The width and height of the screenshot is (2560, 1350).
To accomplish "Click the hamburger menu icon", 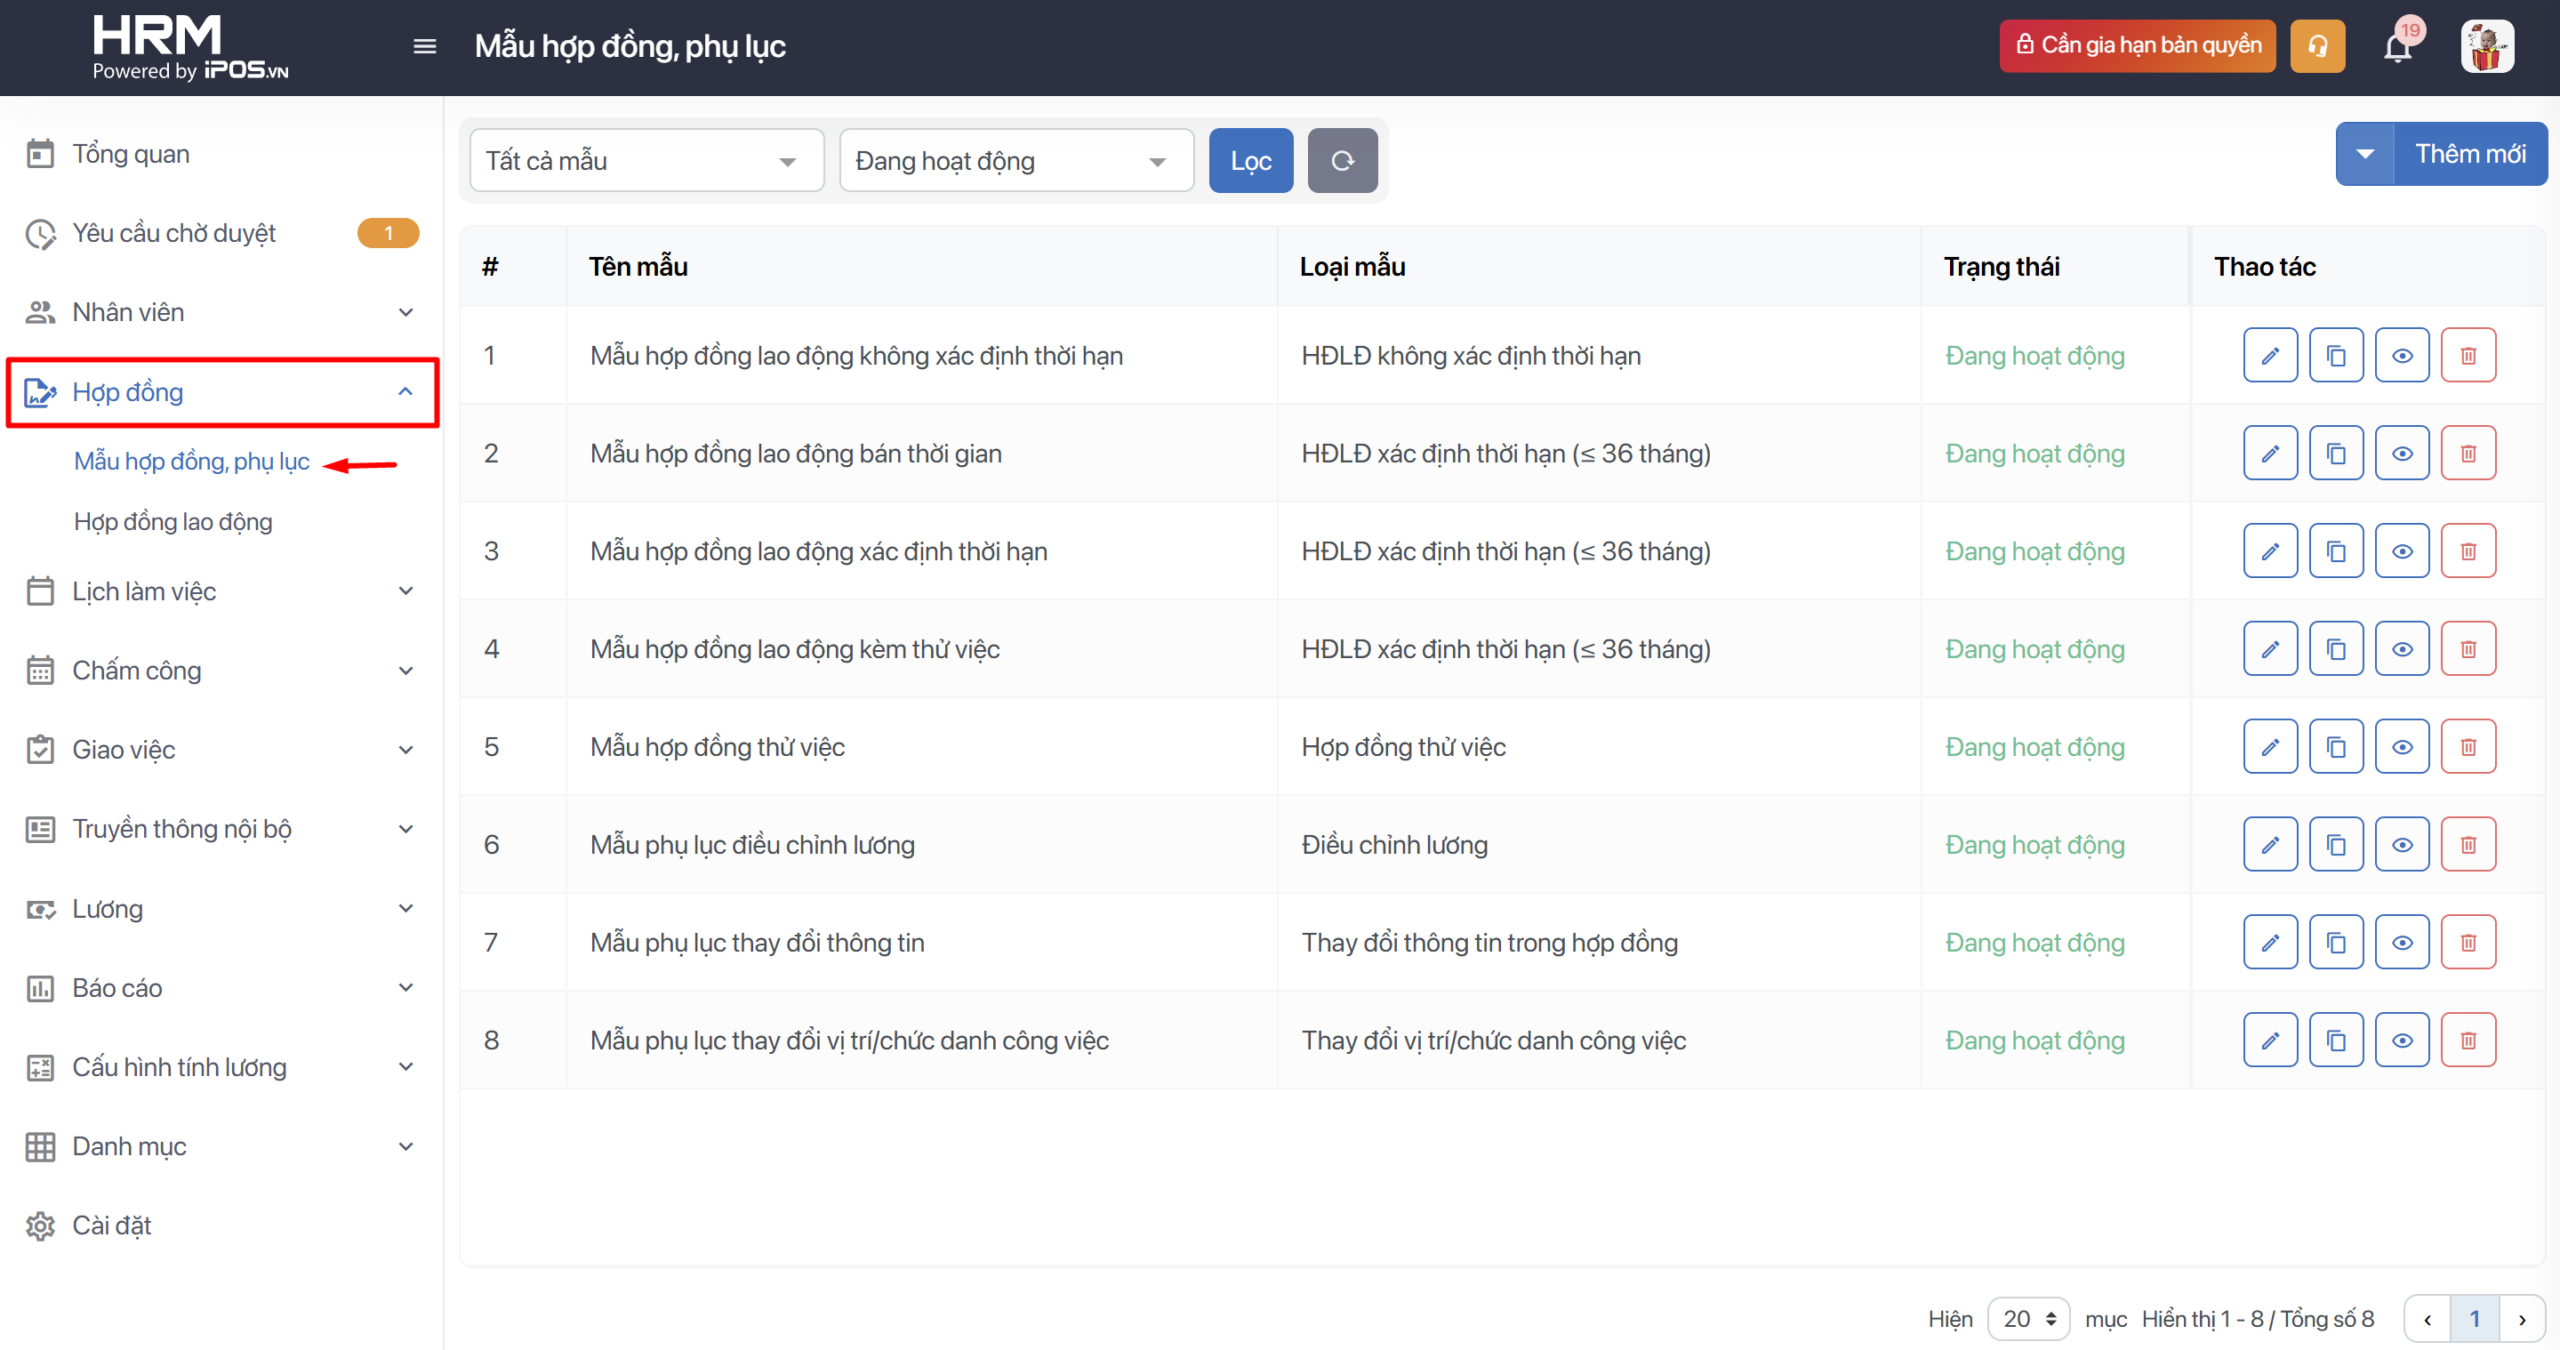I will pyautogui.click(x=425, y=46).
